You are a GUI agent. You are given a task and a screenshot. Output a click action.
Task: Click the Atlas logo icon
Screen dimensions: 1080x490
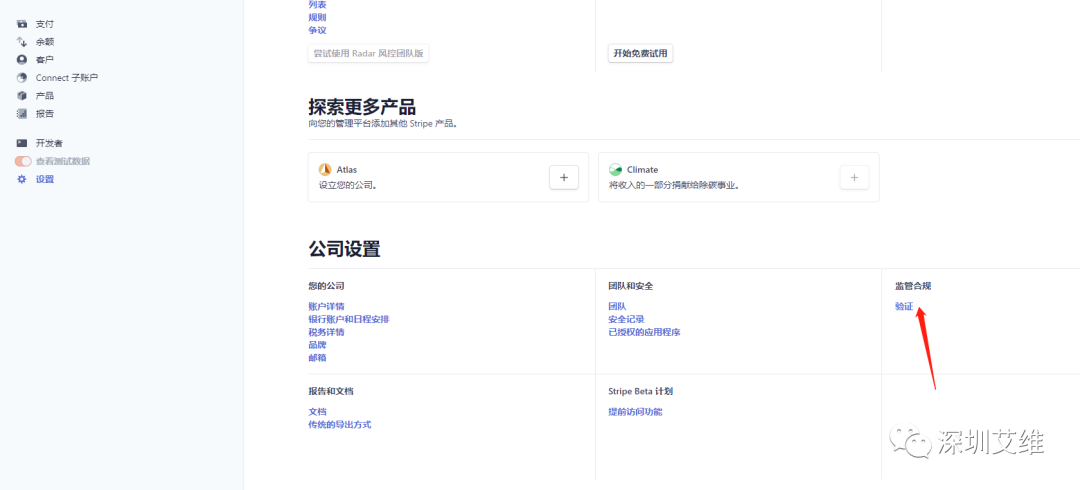[325, 170]
